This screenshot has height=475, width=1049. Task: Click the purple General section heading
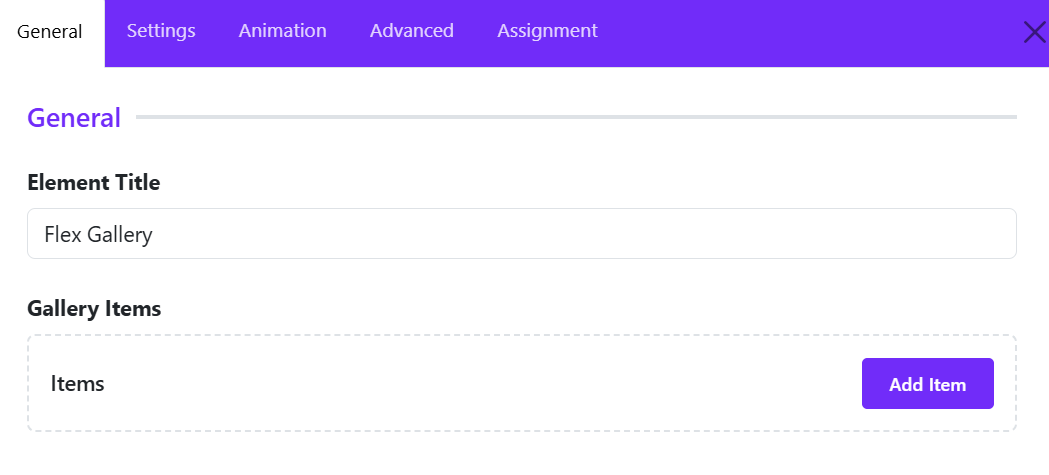pos(74,118)
